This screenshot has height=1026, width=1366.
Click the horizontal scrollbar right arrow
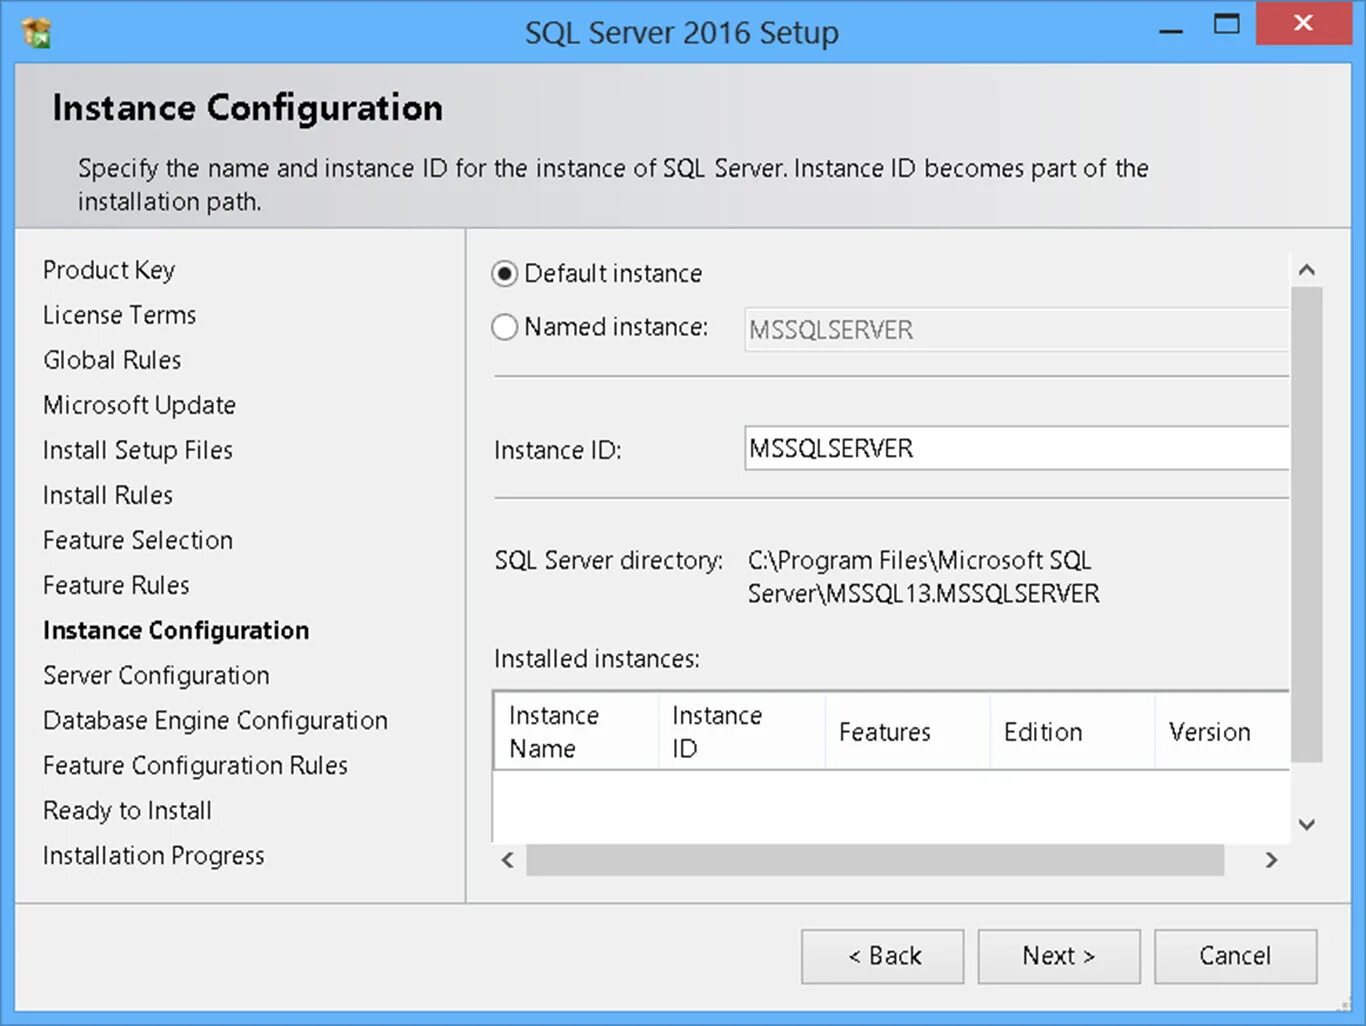click(x=1271, y=860)
